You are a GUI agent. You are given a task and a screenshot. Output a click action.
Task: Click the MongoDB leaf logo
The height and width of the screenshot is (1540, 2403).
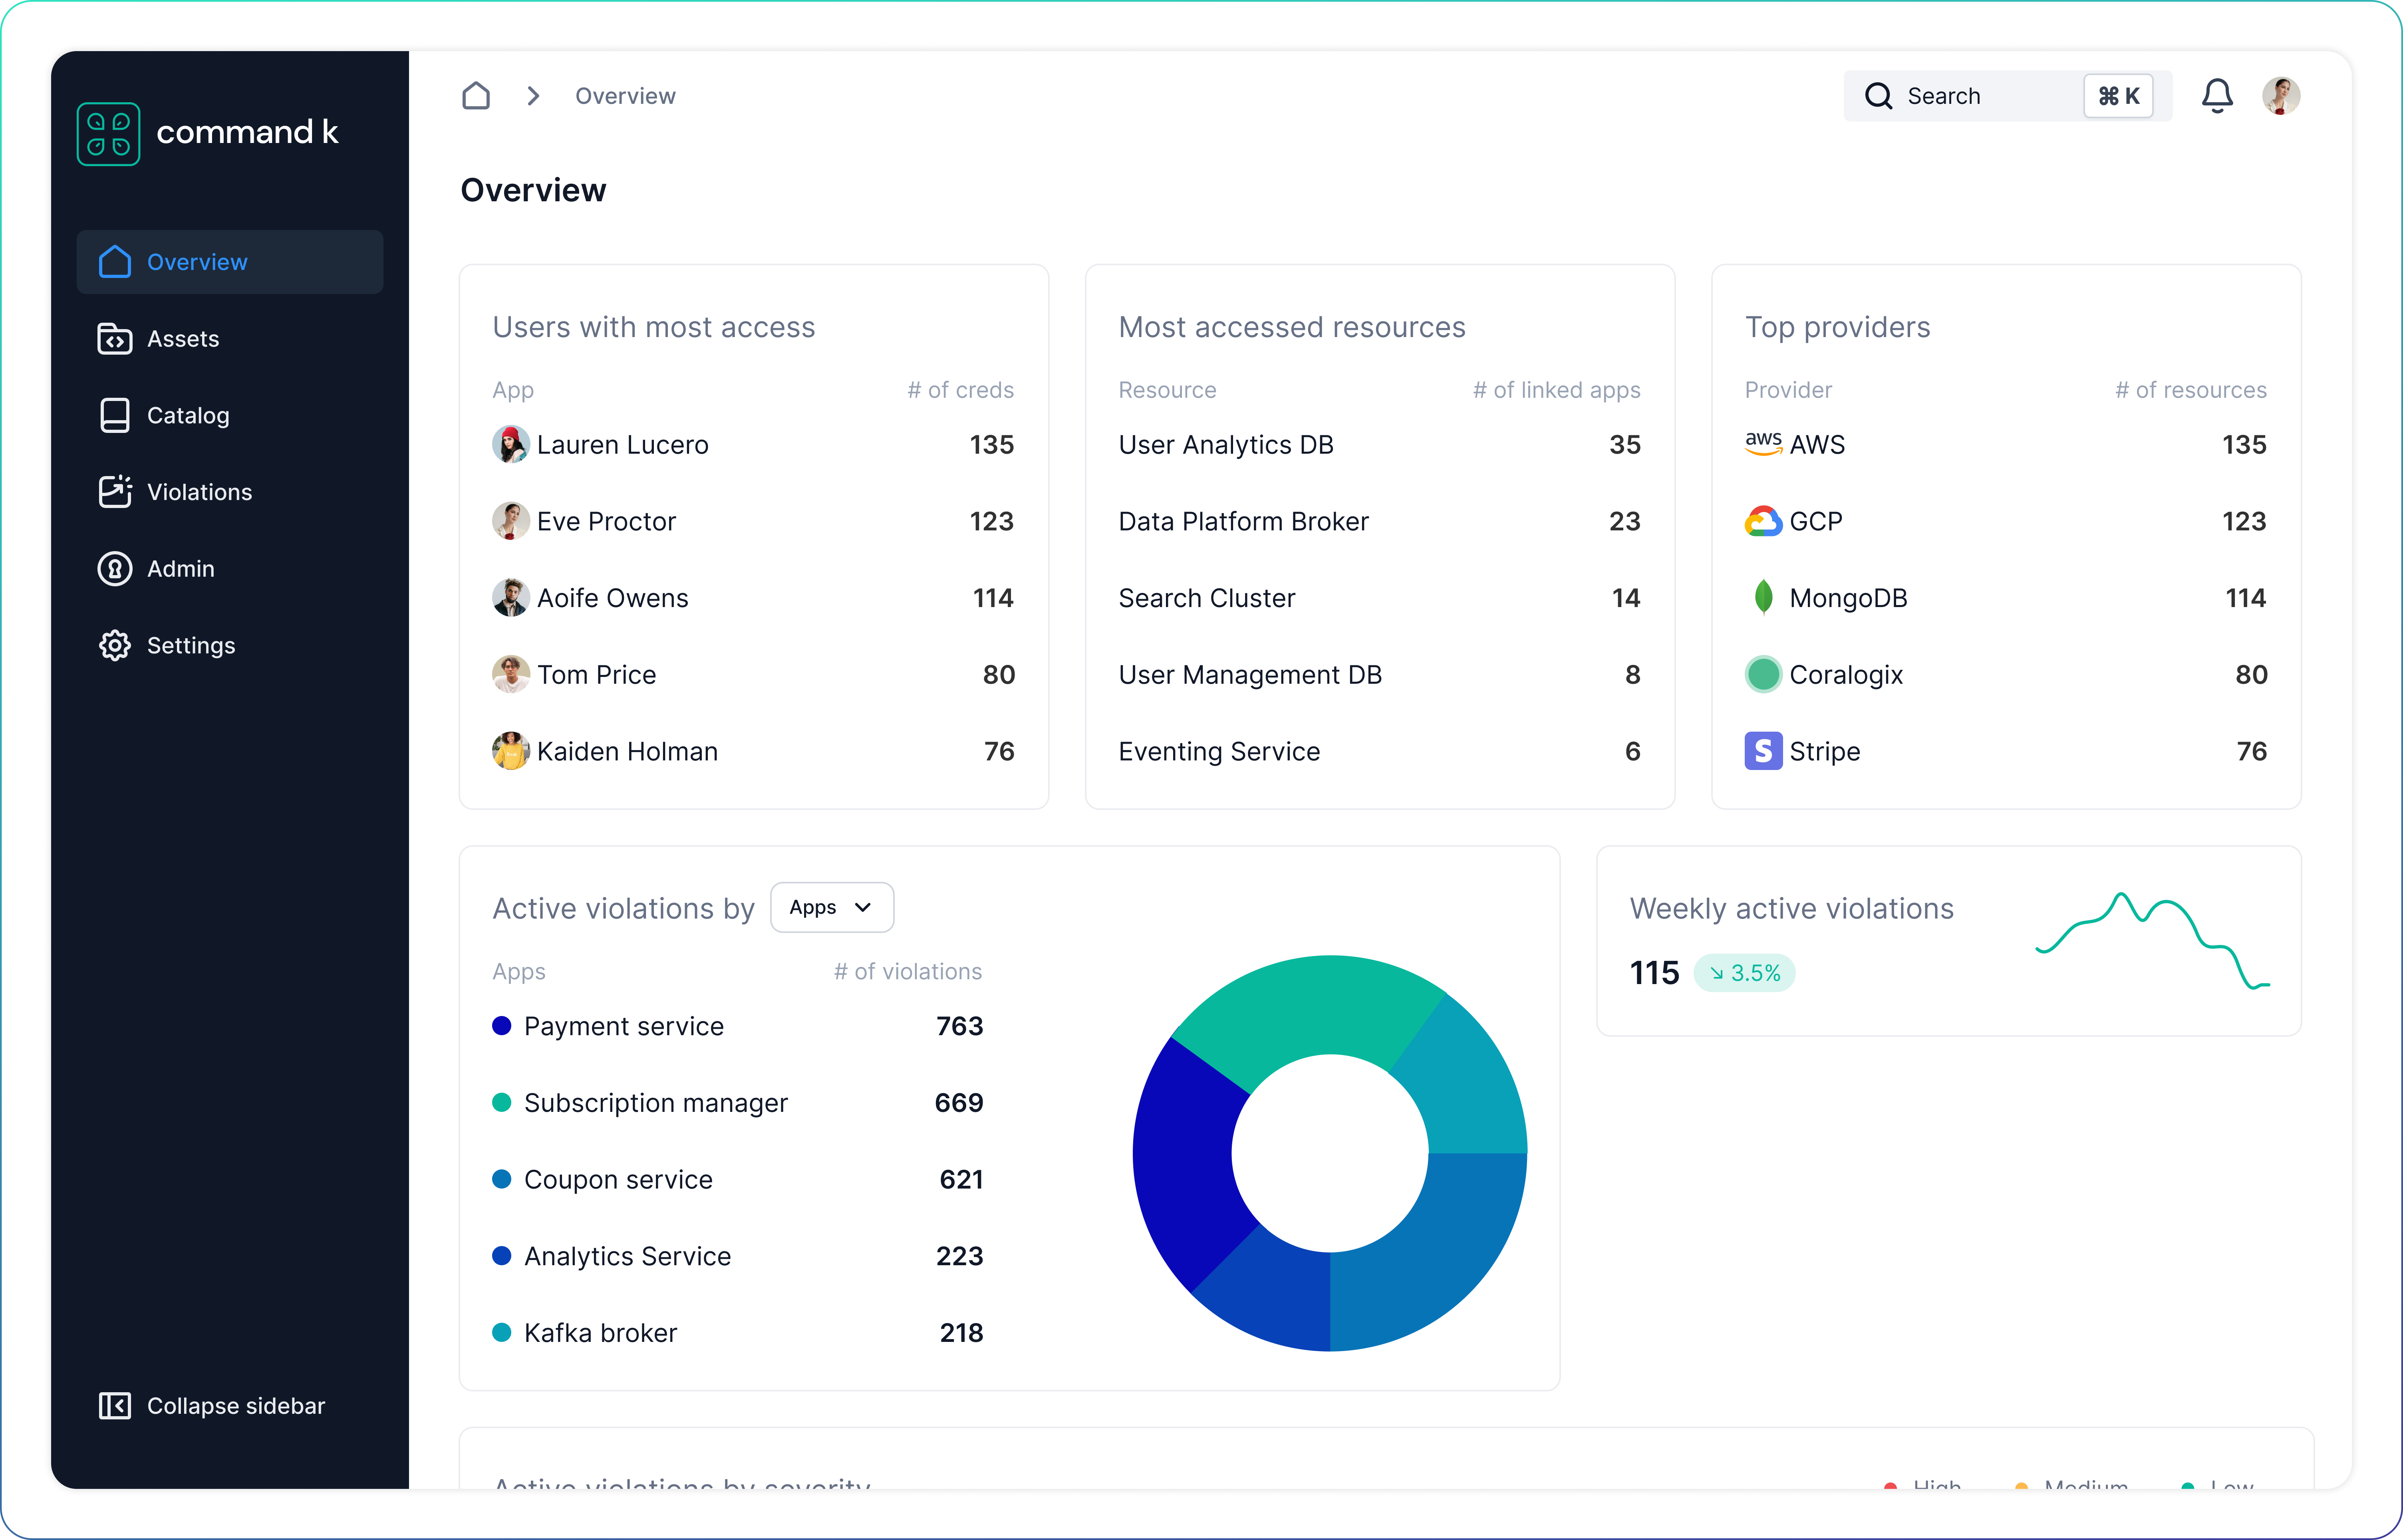point(1763,598)
